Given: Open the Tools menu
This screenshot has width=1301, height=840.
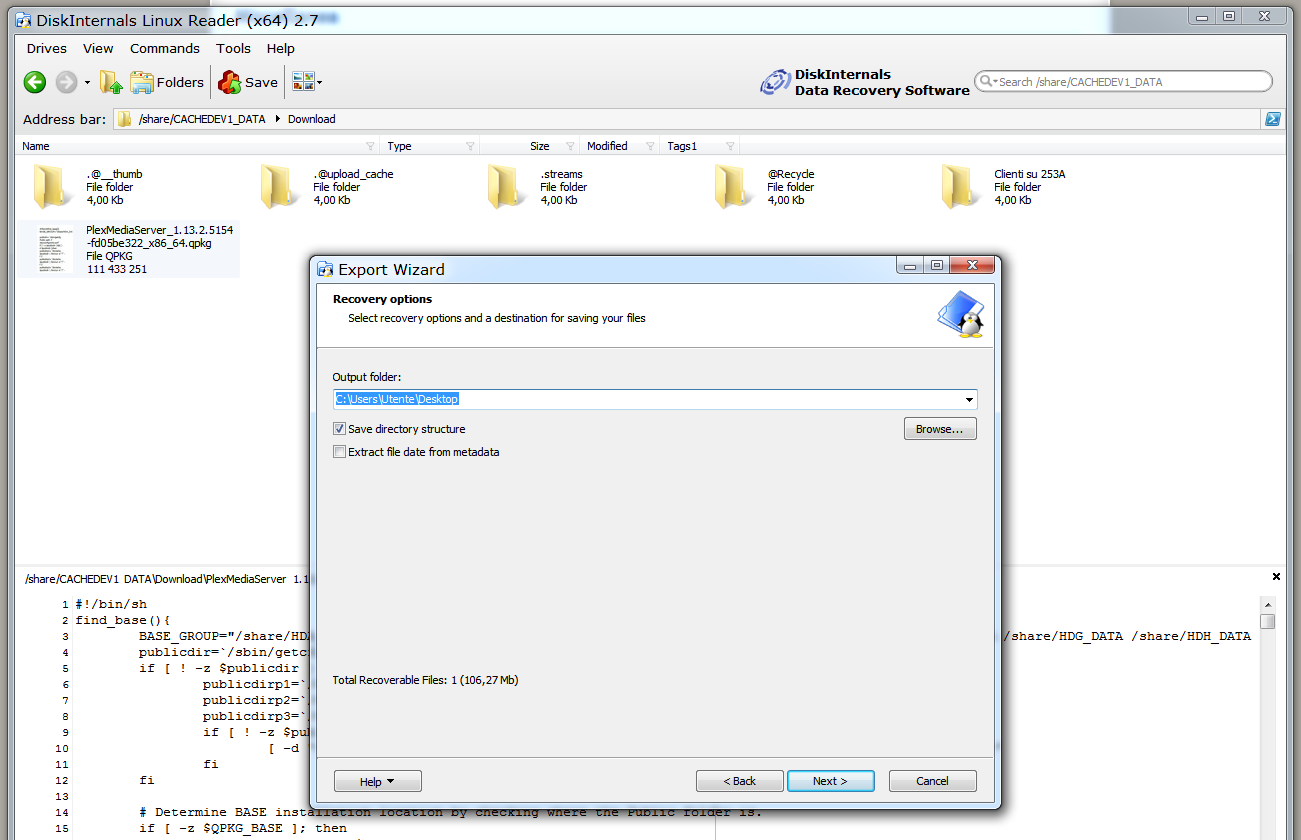Looking at the screenshot, I should tap(233, 48).
